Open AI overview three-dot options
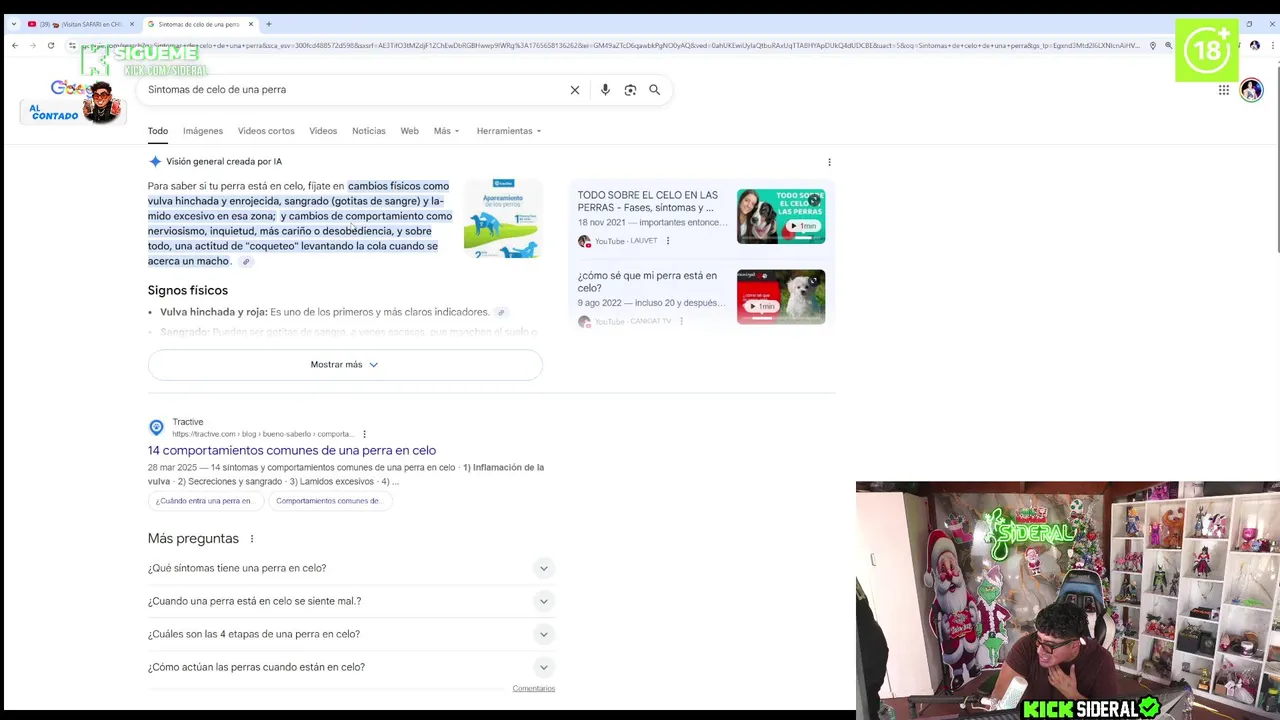 coord(829,162)
